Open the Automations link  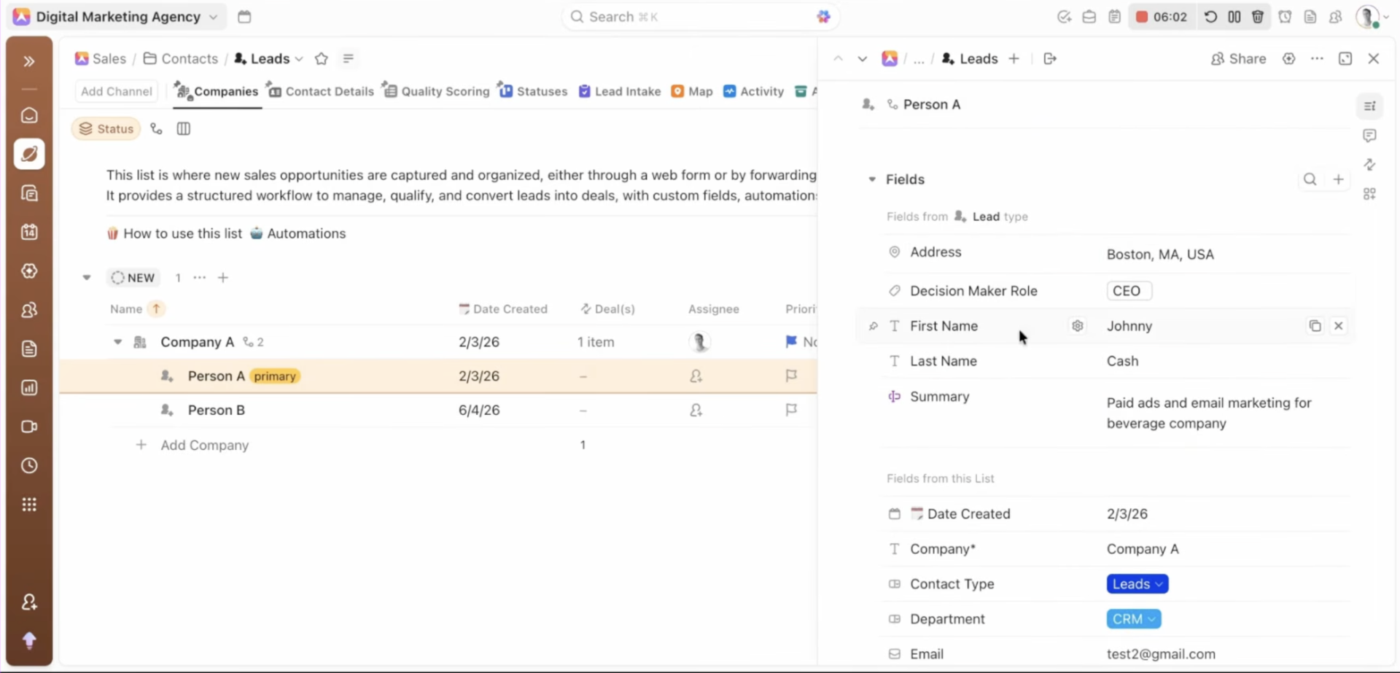coord(297,233)
